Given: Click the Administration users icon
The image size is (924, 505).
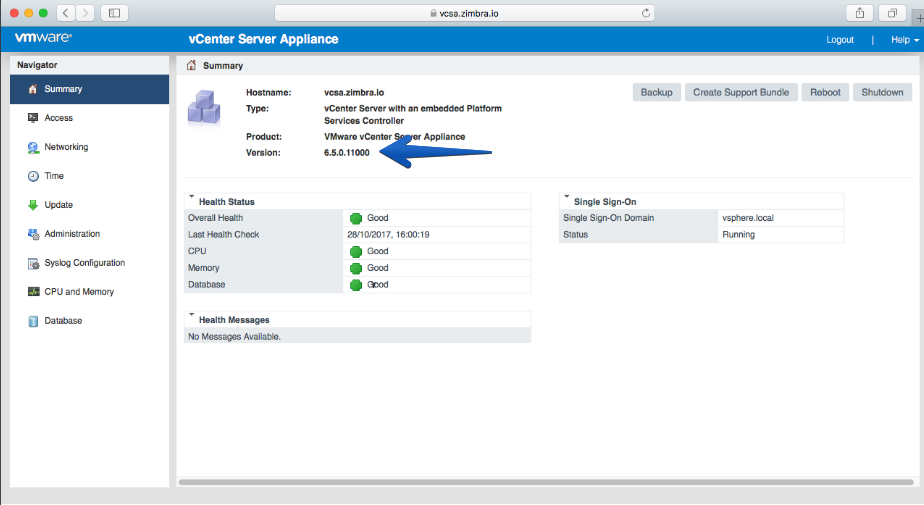Looking at the screenshot, I should (33, 234).
